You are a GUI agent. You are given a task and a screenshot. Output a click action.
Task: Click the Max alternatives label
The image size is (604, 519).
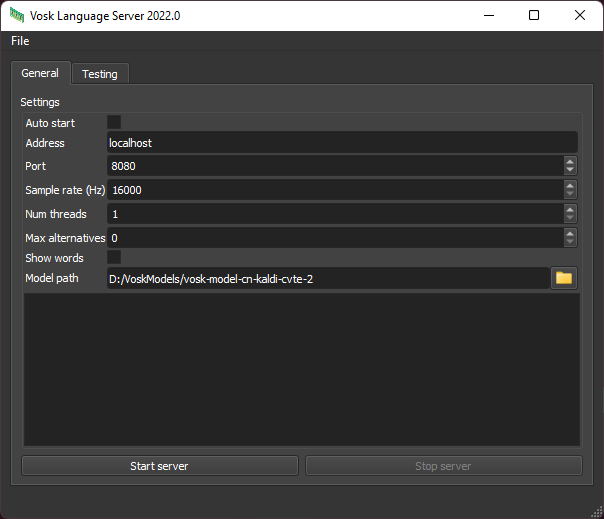point(65,238)
